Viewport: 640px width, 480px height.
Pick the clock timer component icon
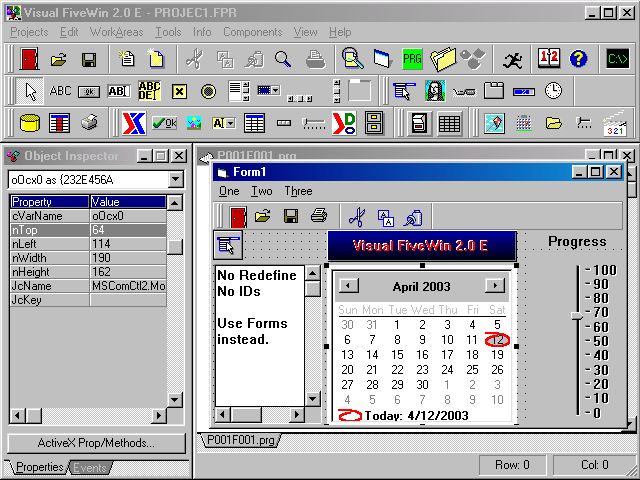553,91
